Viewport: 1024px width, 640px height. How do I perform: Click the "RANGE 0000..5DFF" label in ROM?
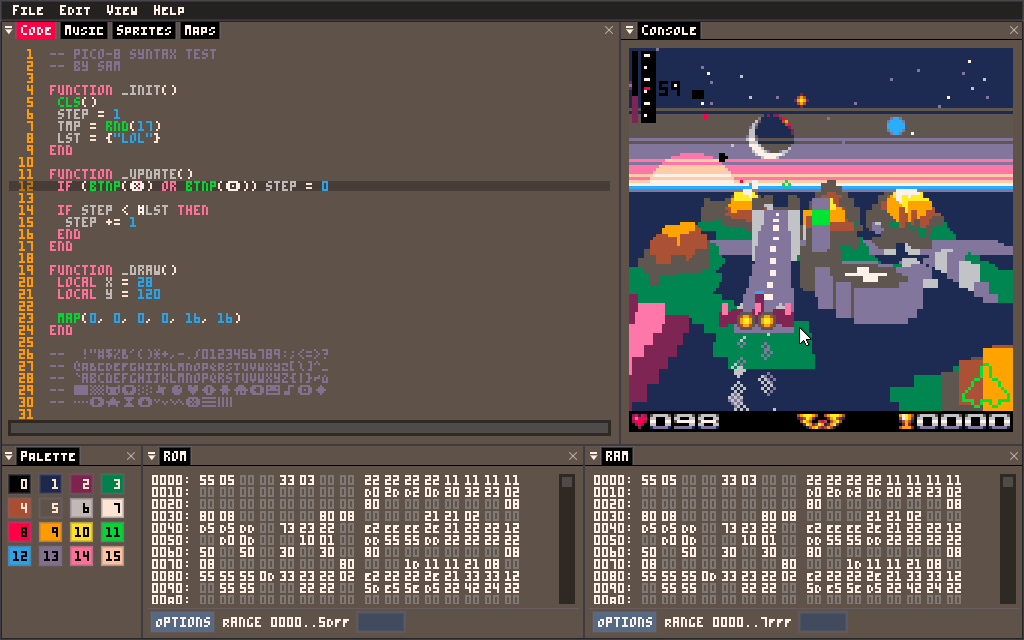click(285, 622)
